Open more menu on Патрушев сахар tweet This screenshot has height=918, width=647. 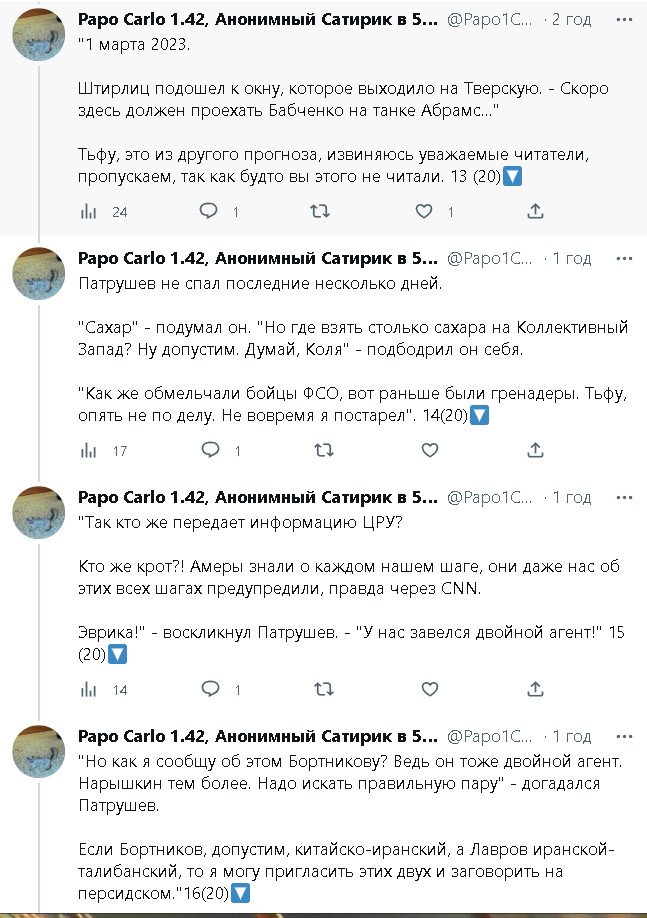coord(625,258)
